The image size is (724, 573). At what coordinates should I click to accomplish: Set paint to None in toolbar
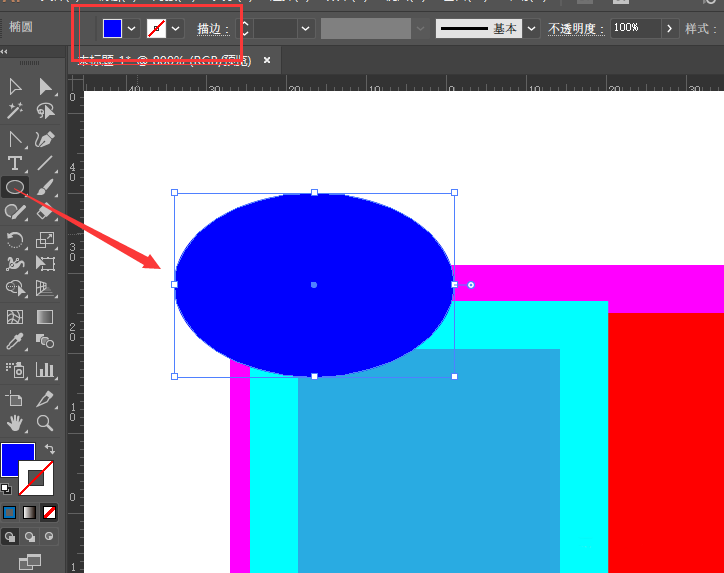pos(49,513)
